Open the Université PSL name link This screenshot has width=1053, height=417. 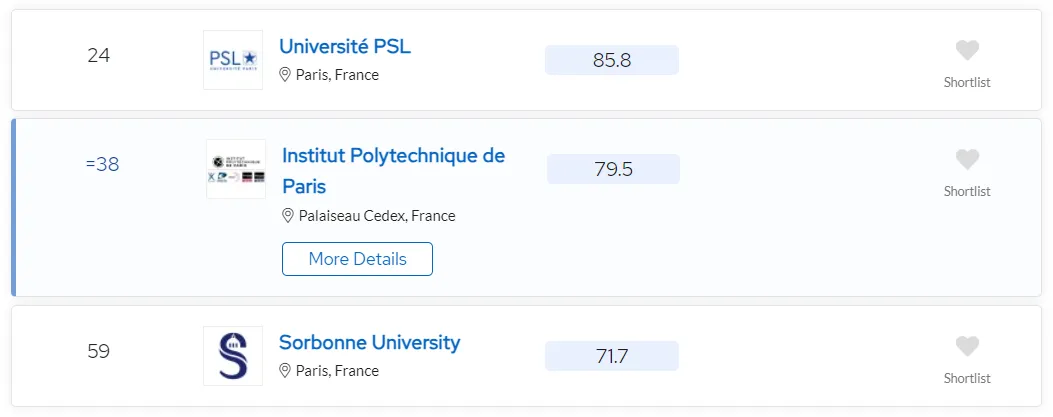pyautogui.click(x=345, y=46)
